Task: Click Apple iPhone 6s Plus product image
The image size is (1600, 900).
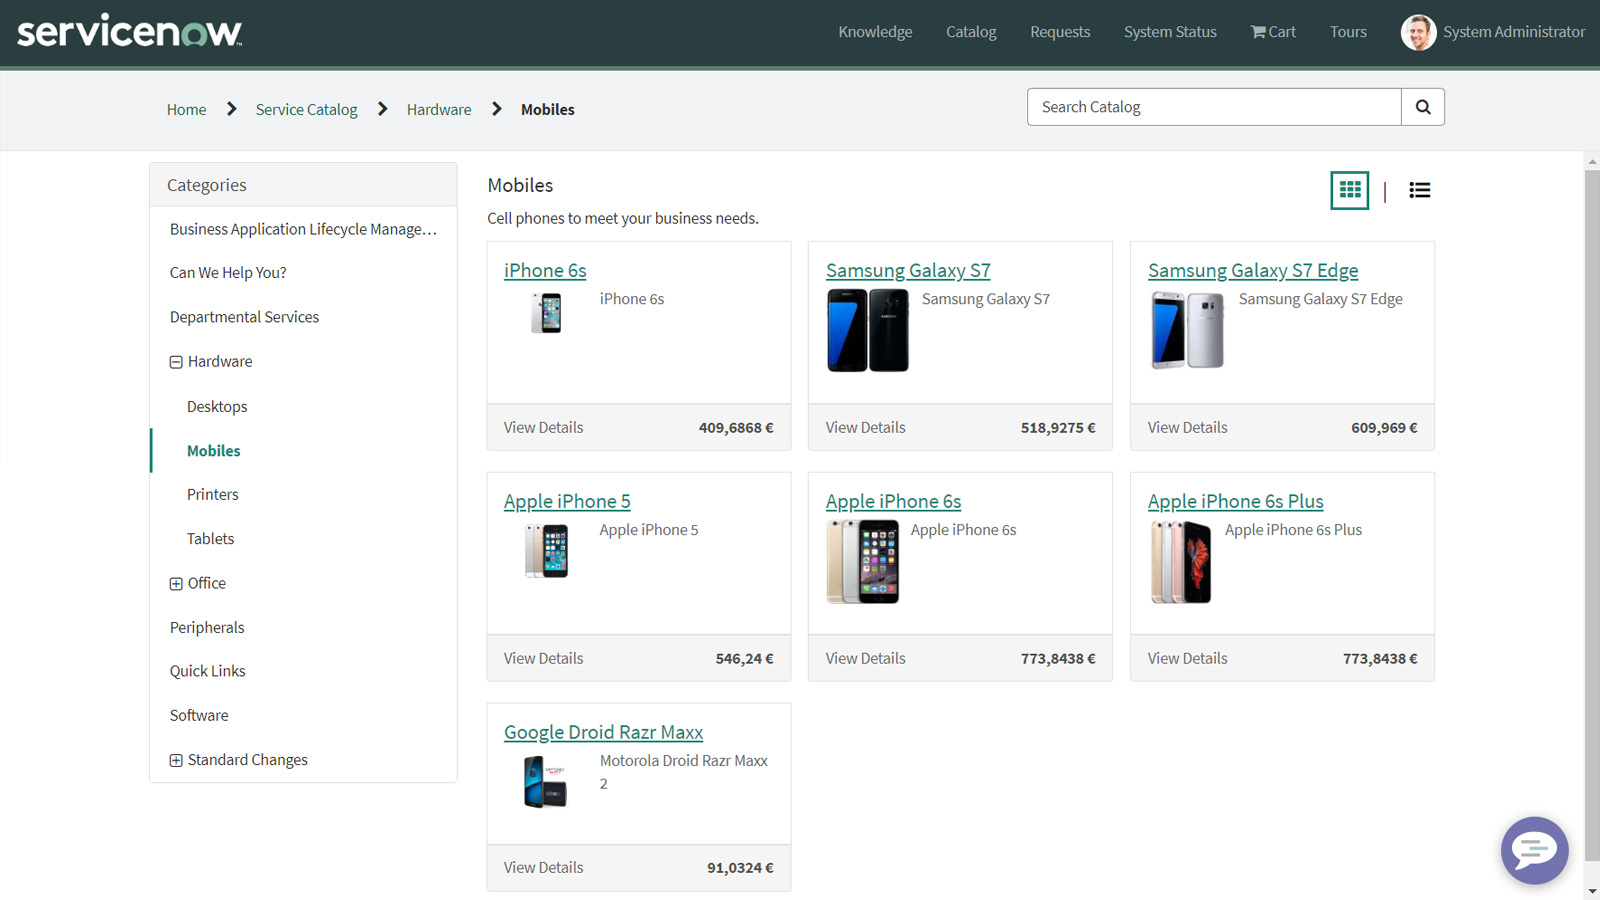Action: (x=1181, y=561)
